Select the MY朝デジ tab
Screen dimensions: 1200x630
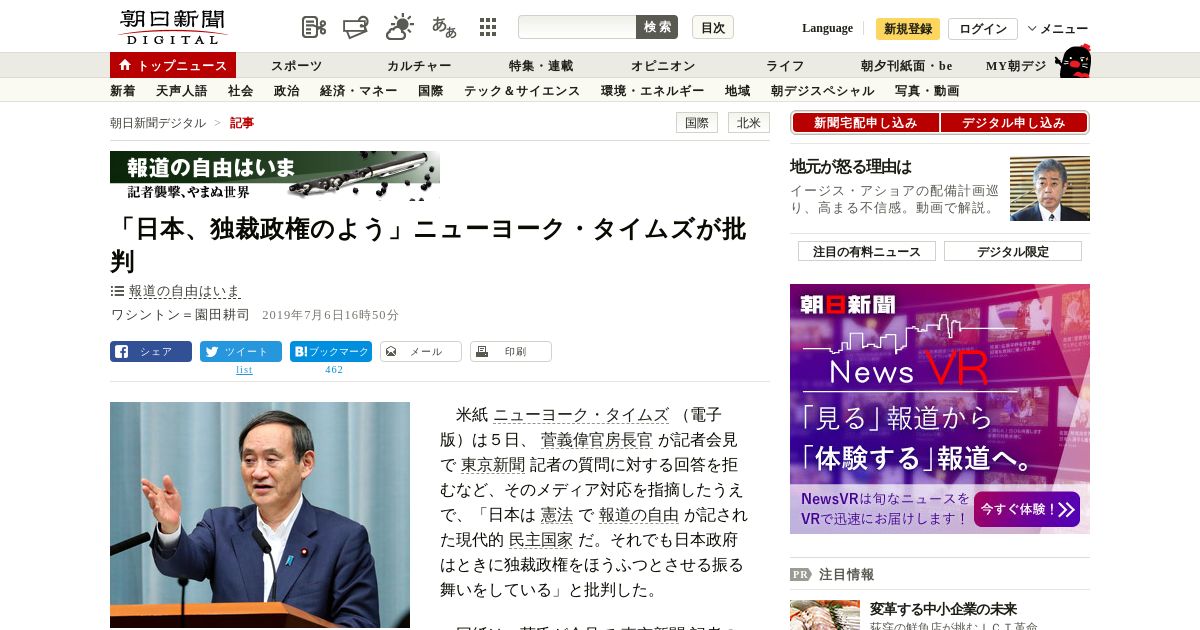(x=1016, y=66)
